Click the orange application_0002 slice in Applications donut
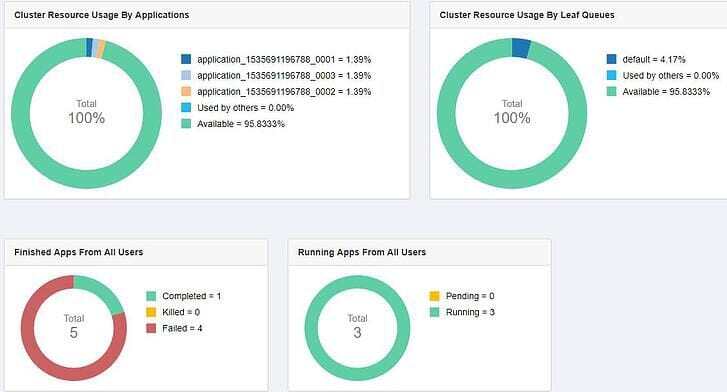Screen dimensions: 727x392 point(102,49)
